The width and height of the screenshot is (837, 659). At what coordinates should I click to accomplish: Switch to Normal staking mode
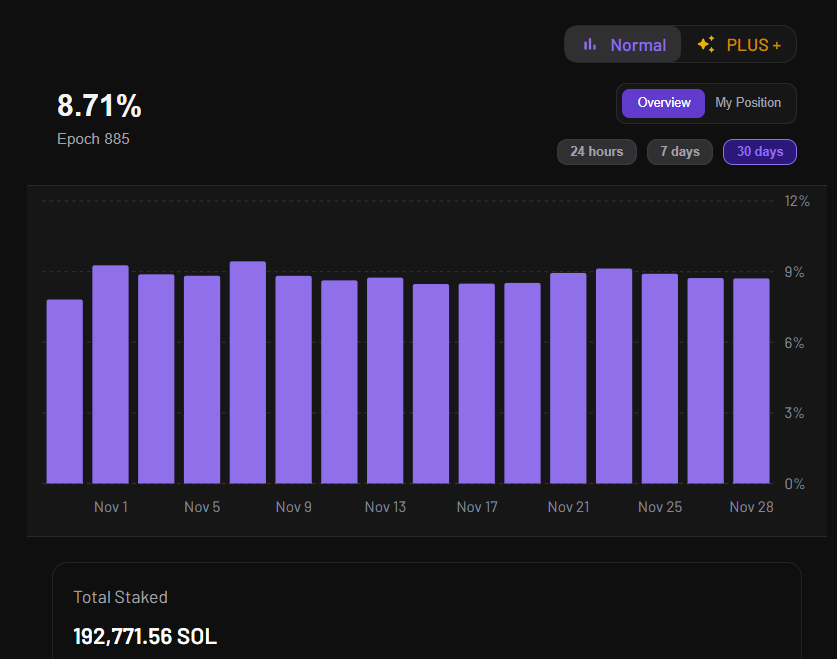pyautogui.click(x=624, y=45)
